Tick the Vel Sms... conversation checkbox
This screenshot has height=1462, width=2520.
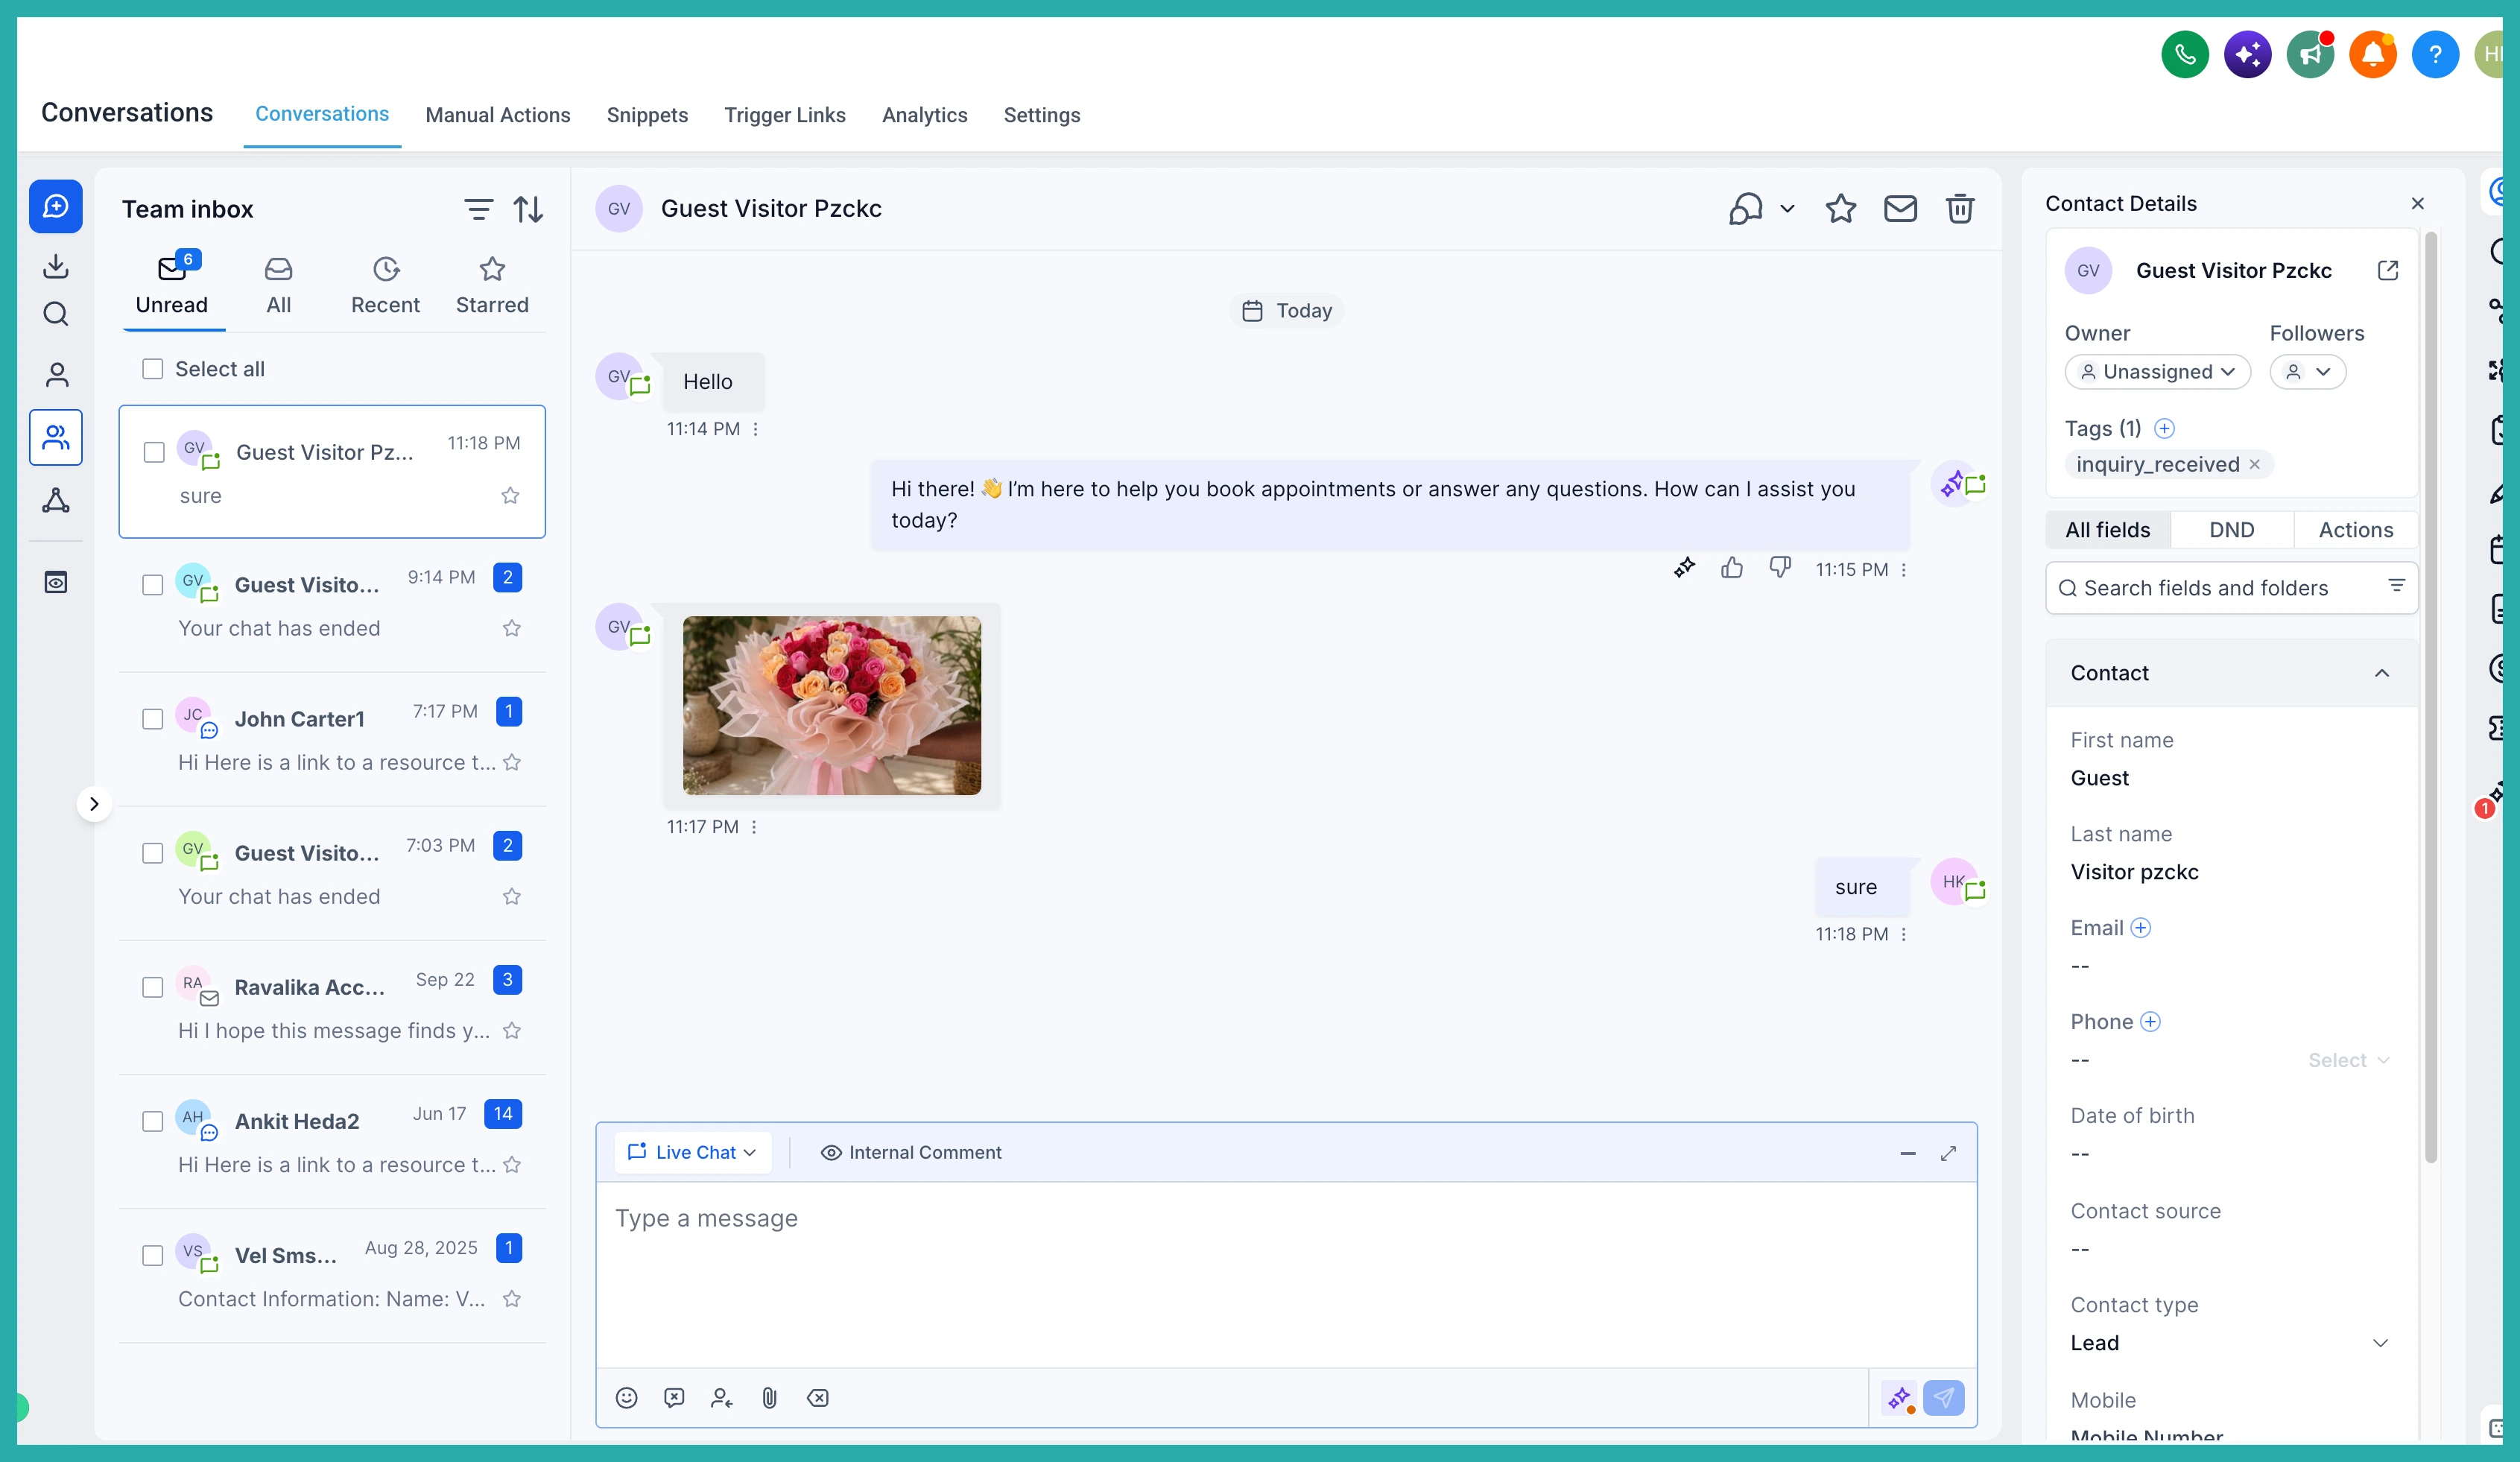(x=152, y=1255)
